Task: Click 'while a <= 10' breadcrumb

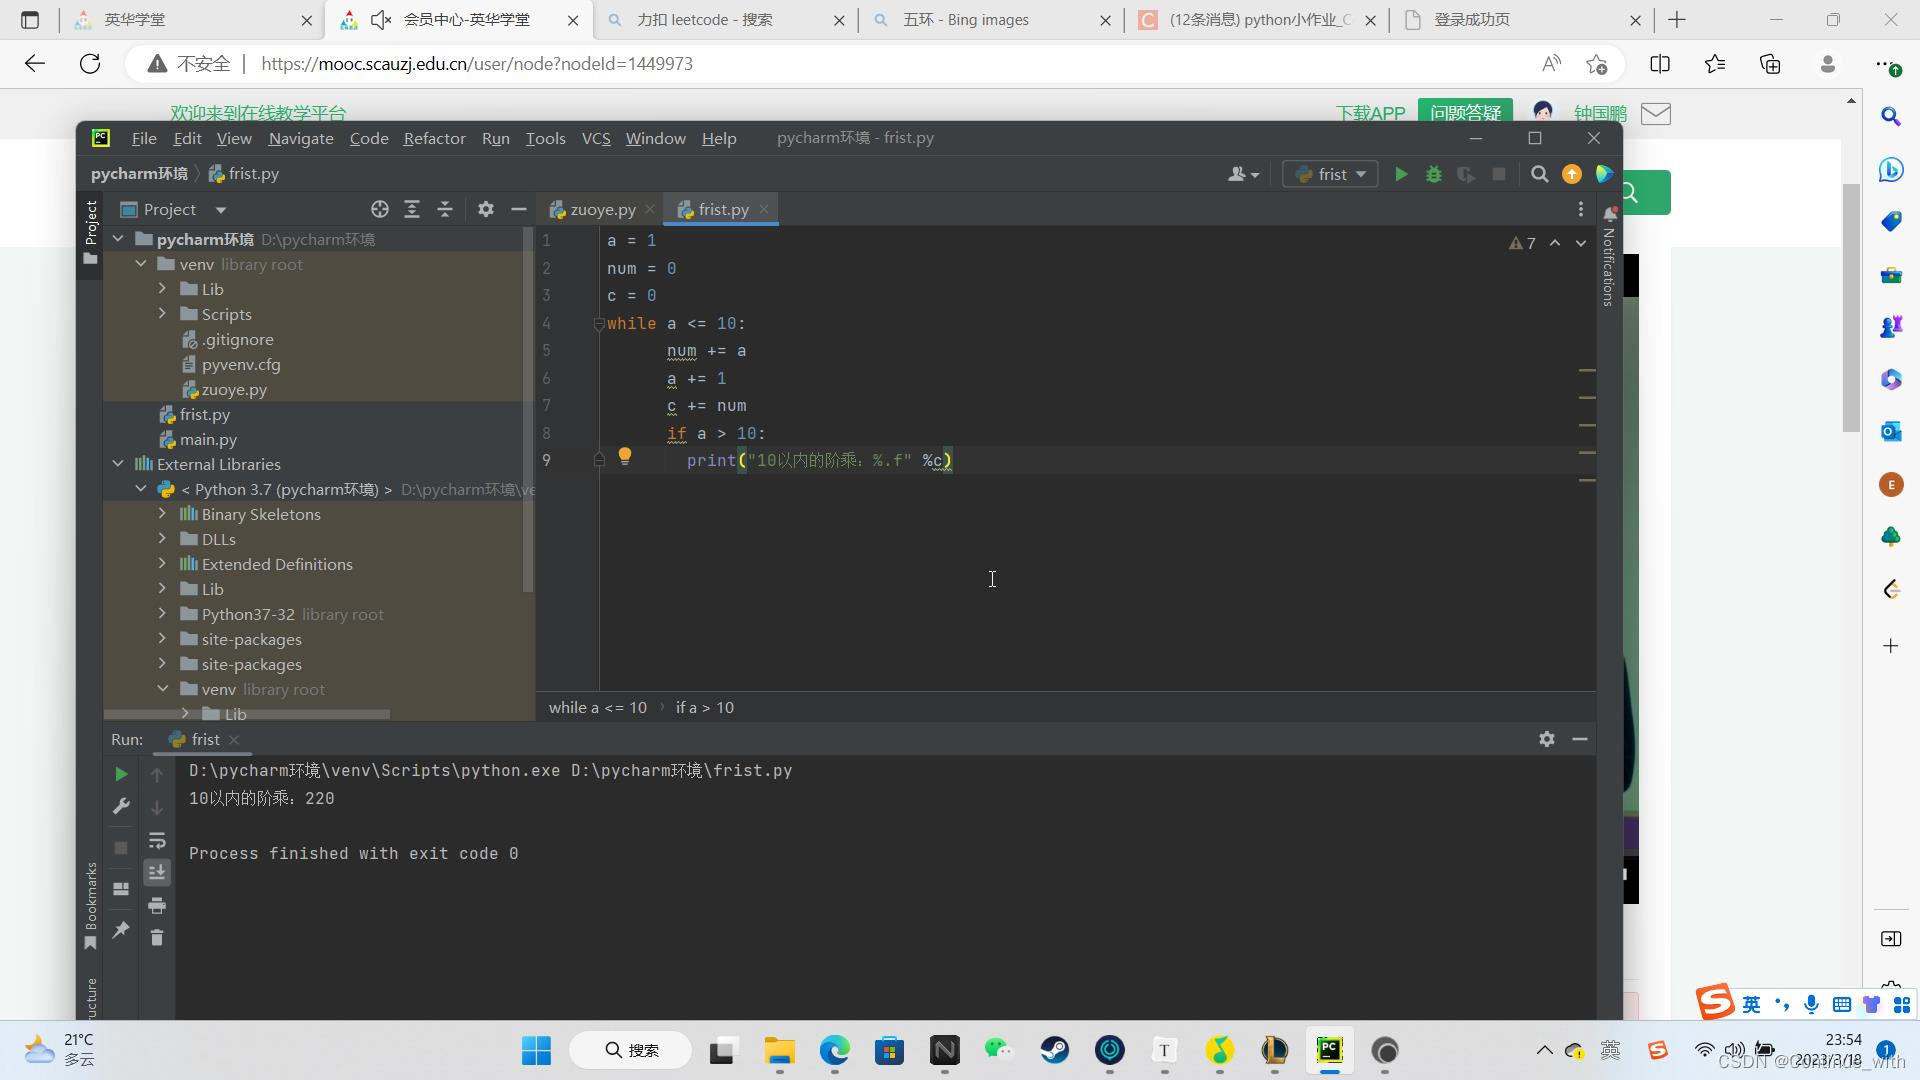Action: pyautogui.click(x=597, y=707)
